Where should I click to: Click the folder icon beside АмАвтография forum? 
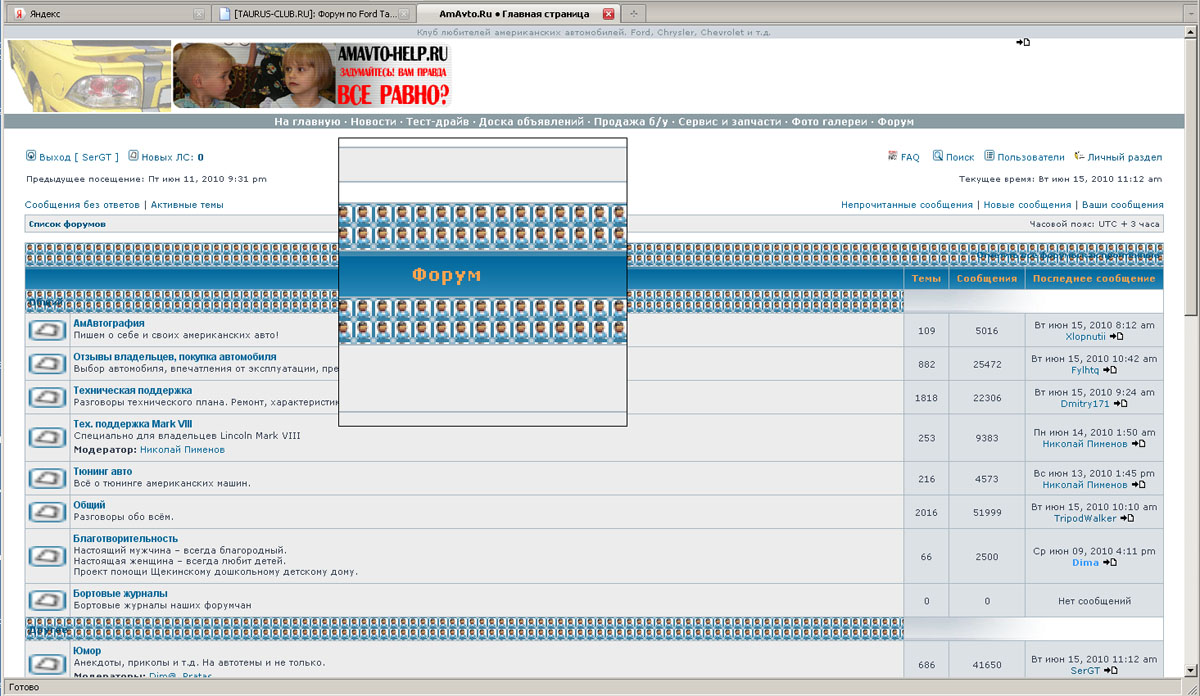(47, 330)
